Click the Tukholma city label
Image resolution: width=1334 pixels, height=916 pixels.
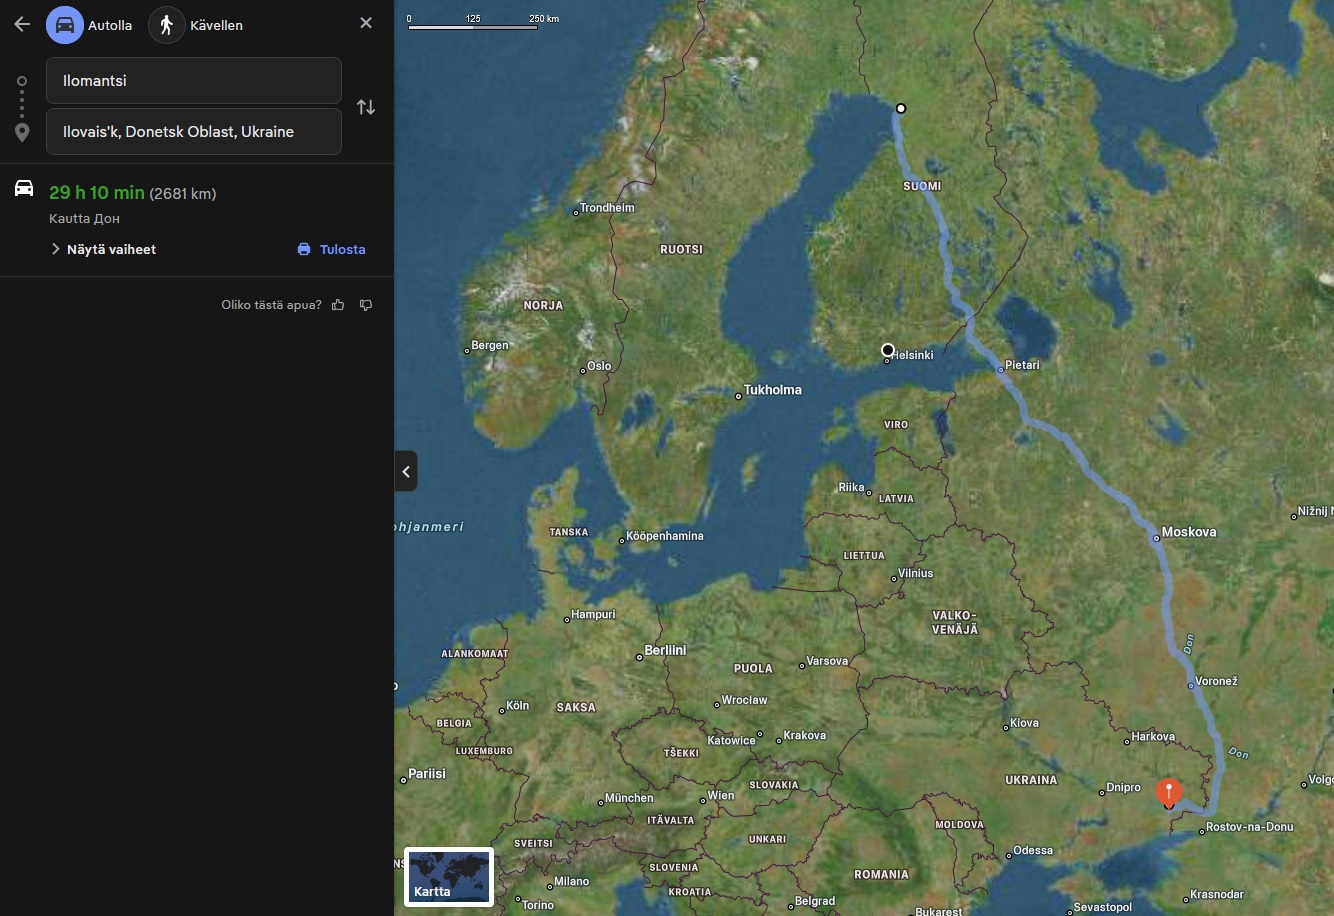click(772, 390)
